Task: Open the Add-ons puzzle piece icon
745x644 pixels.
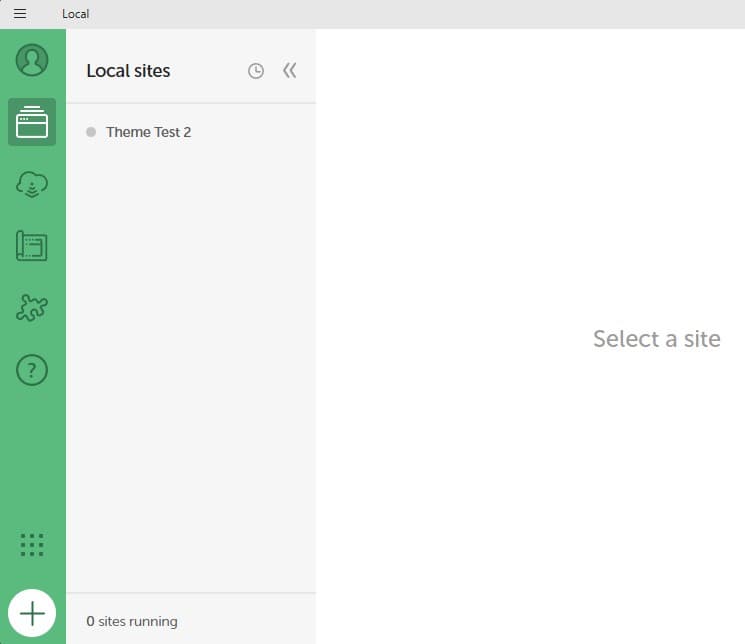Action: point(32,308)
